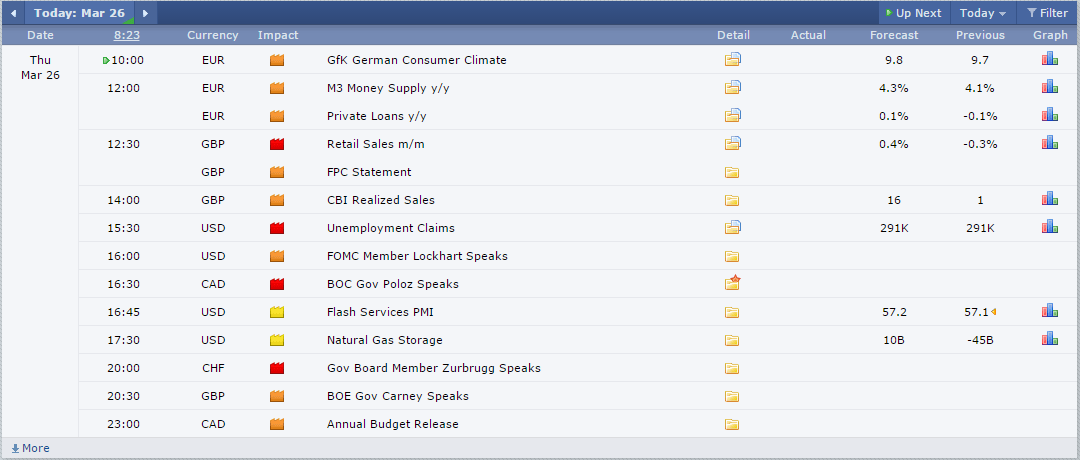Click CHF currency in the 20:00 row
This screenshot has height=460, width=1080.
[213, 368]
